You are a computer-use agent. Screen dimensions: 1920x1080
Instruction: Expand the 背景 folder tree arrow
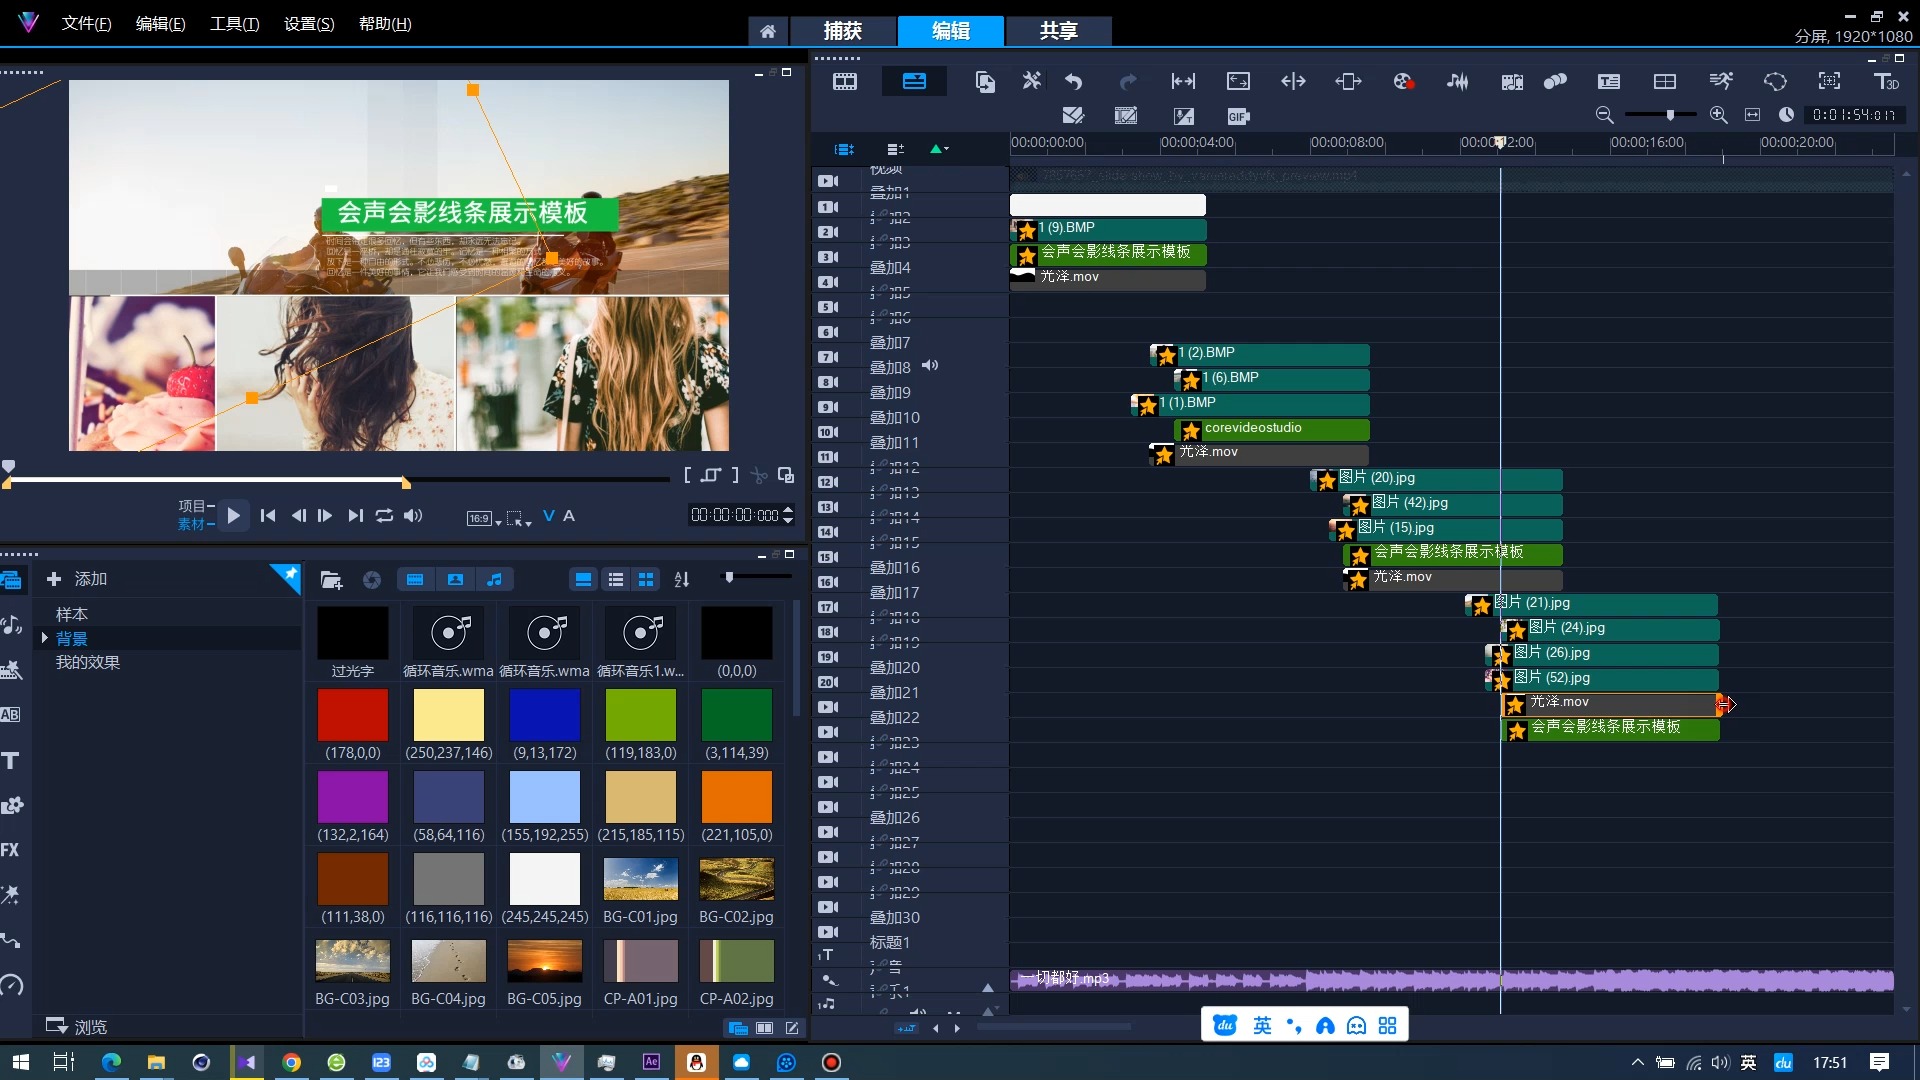pyautogui.click(x=44, y=638)
